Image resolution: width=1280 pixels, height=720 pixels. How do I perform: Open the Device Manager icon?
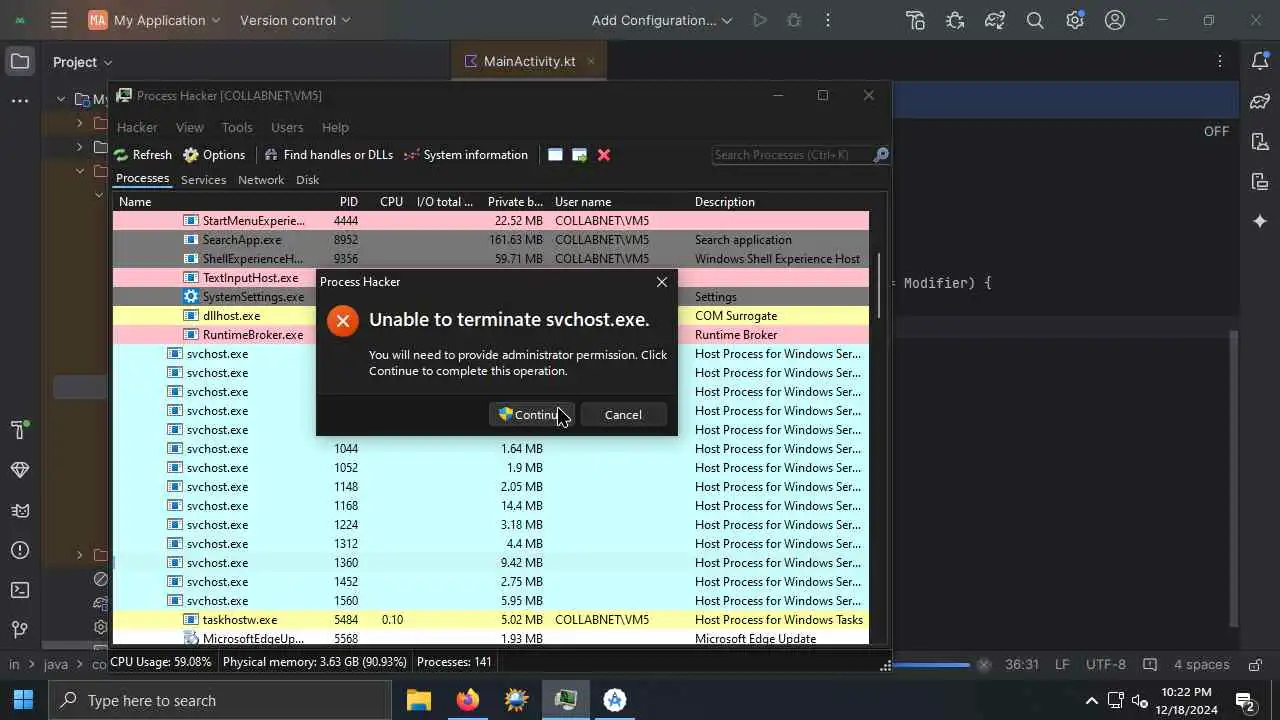coord(1260,142)
